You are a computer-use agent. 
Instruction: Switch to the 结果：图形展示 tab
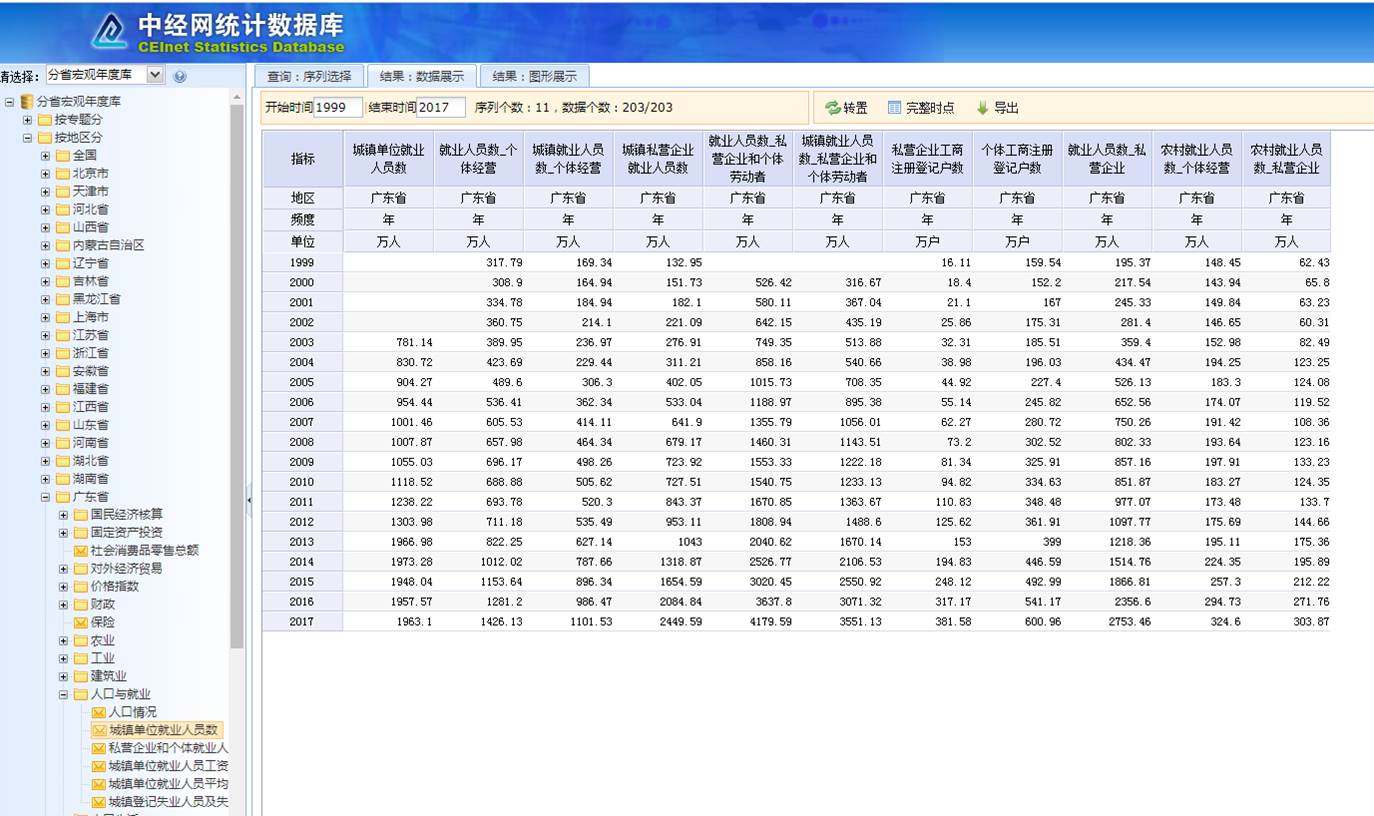pos(535,76)
